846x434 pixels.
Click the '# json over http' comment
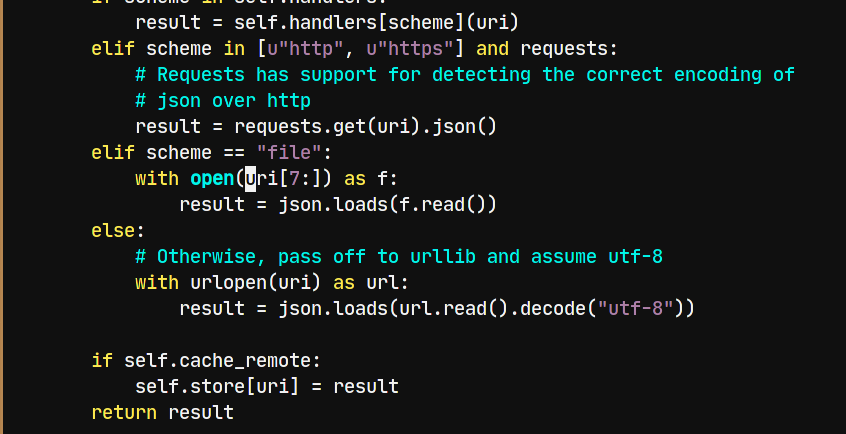pyautogui.click(x=223, y=100)
